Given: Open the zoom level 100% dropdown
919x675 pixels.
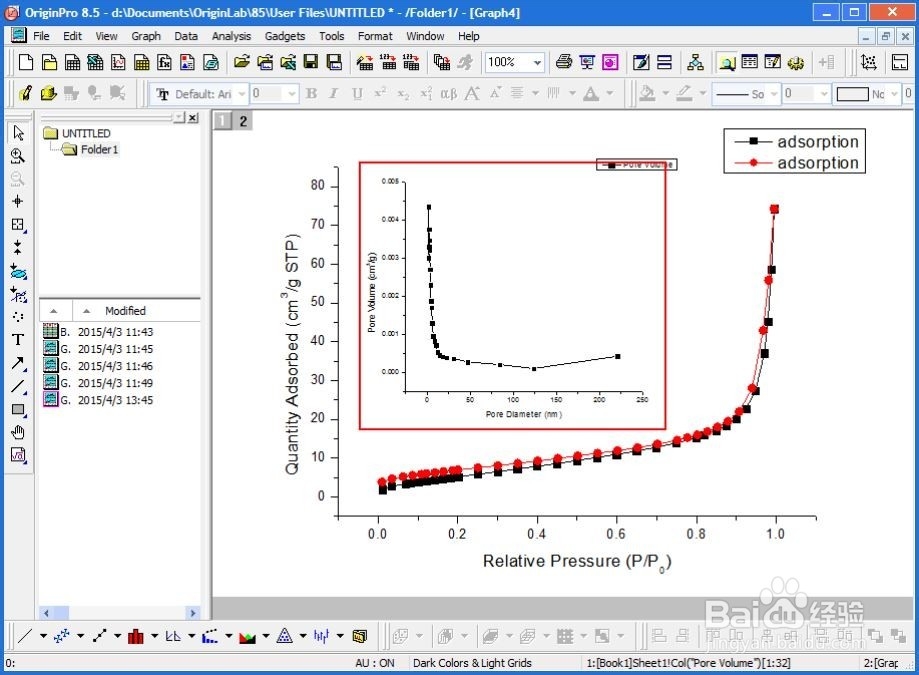Looking at the screenshot, I should 537,62.
